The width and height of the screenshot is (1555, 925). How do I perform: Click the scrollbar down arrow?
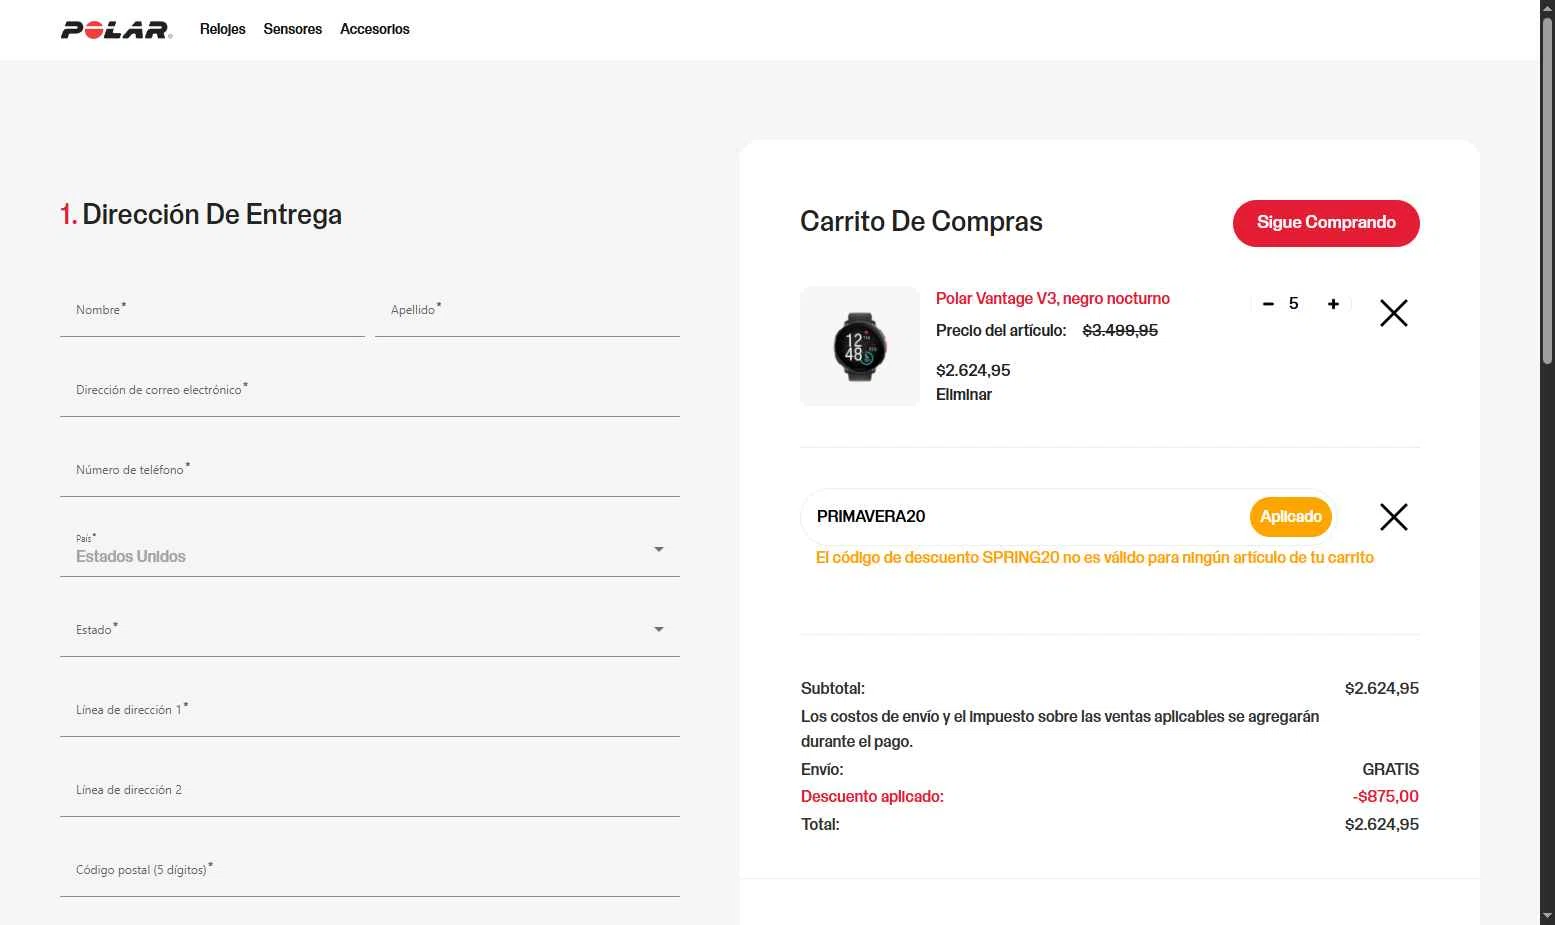tap(1547, 916)
